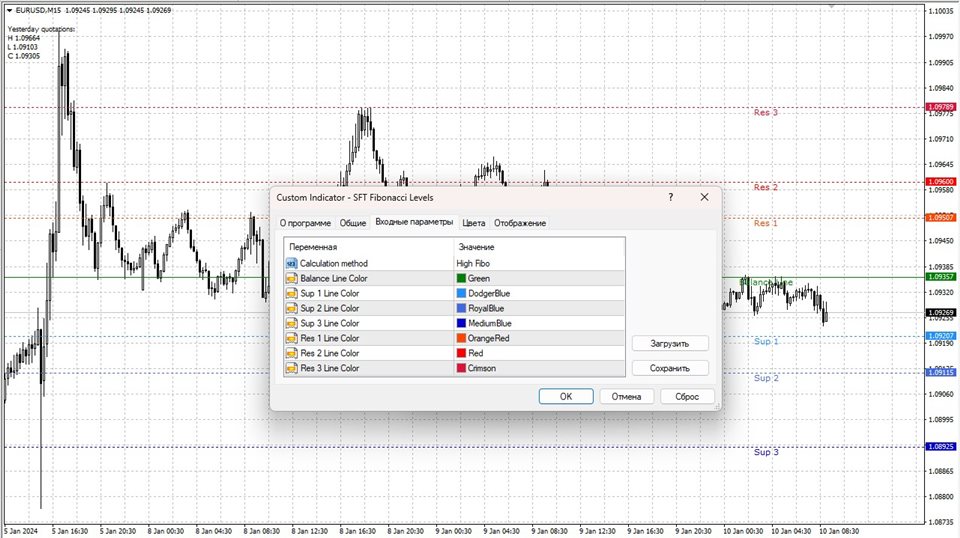Click the Res 3 level label on chart
This screenshot has height=538, width=960.
765,113
